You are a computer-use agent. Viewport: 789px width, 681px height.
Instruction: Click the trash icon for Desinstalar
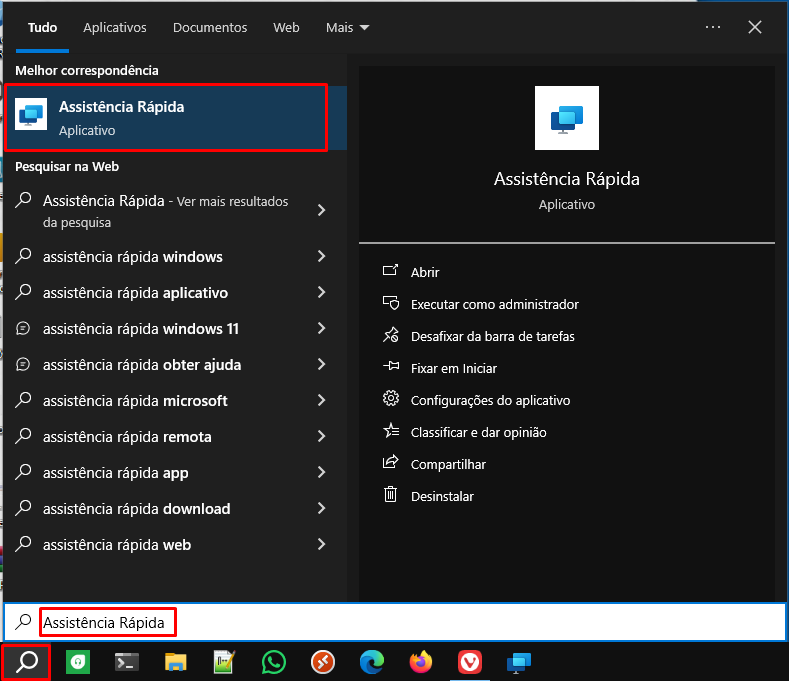pos(390,495)
